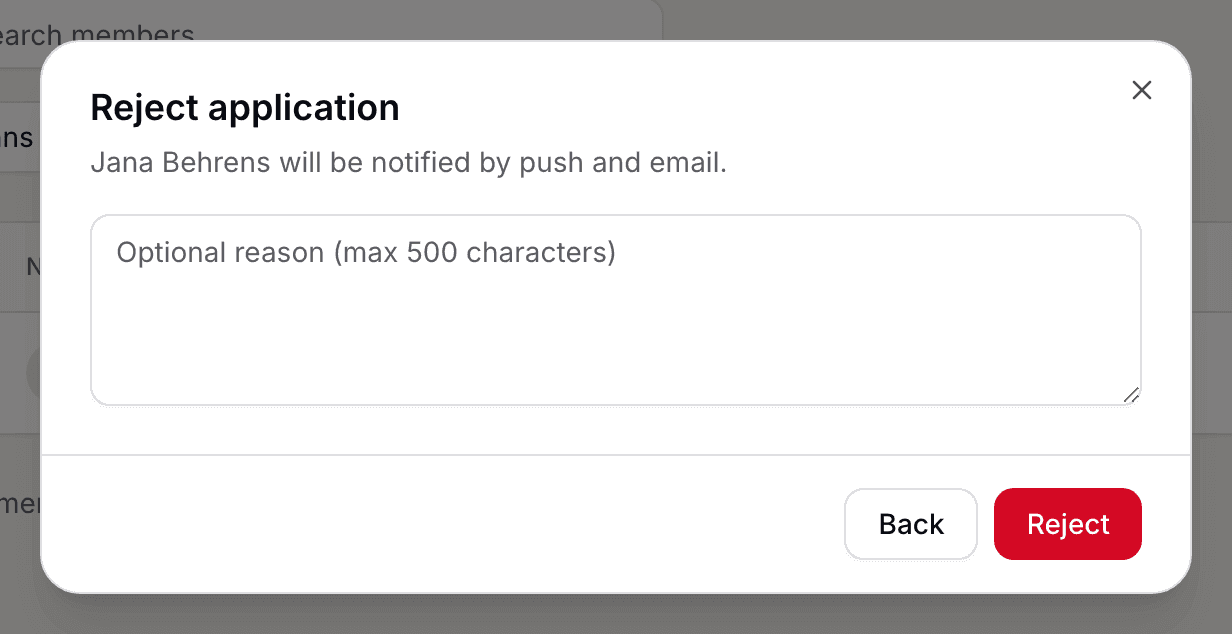Click the placeholder text 'max 500 characters'
Viewport: 1232px width, 634px height.
pyautogui.click(x=474, y=252)
